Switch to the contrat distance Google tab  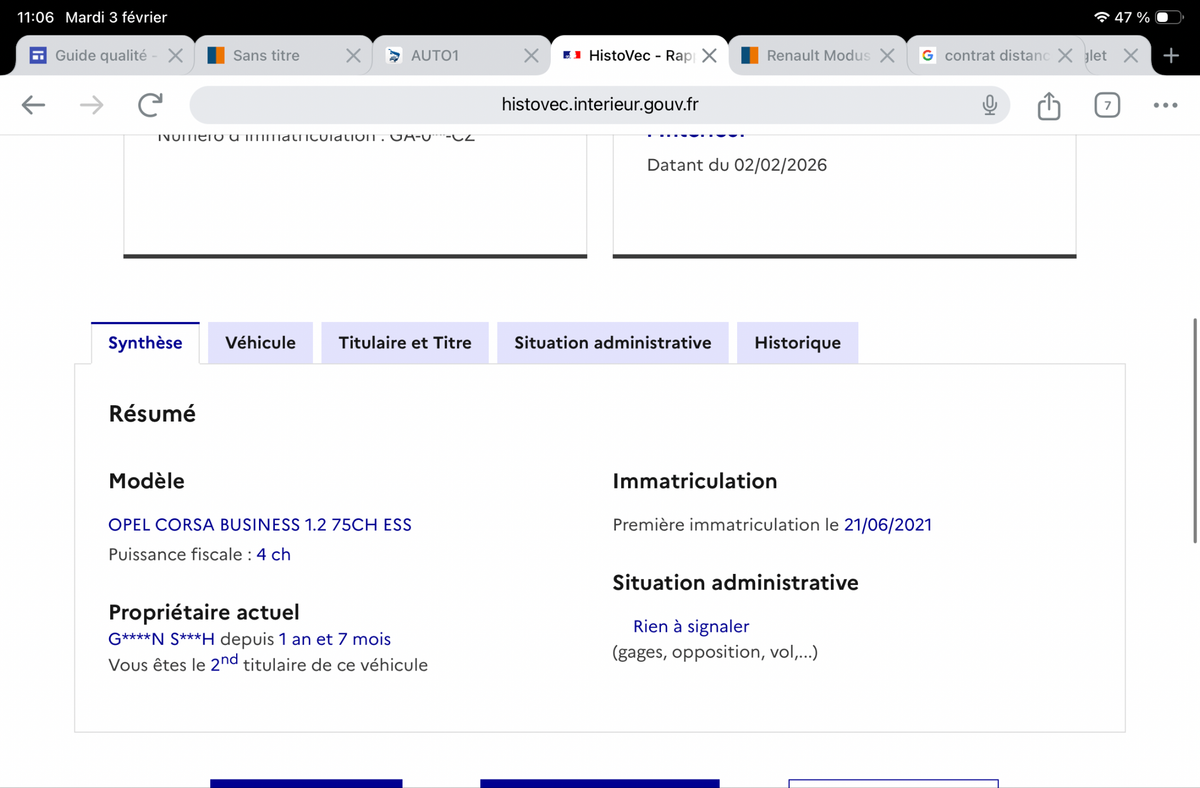coord(995,55)
